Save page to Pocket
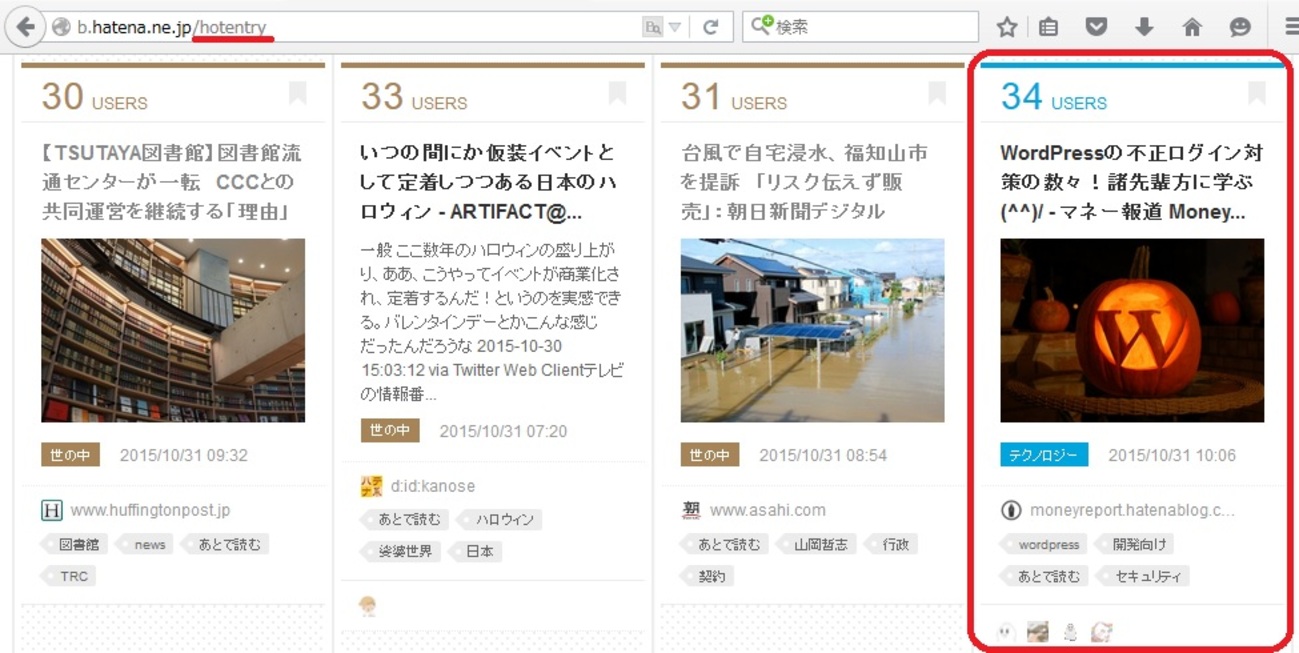Image resolution: width=1299 pixels, height=653 pixels. tap(1096, 28)
